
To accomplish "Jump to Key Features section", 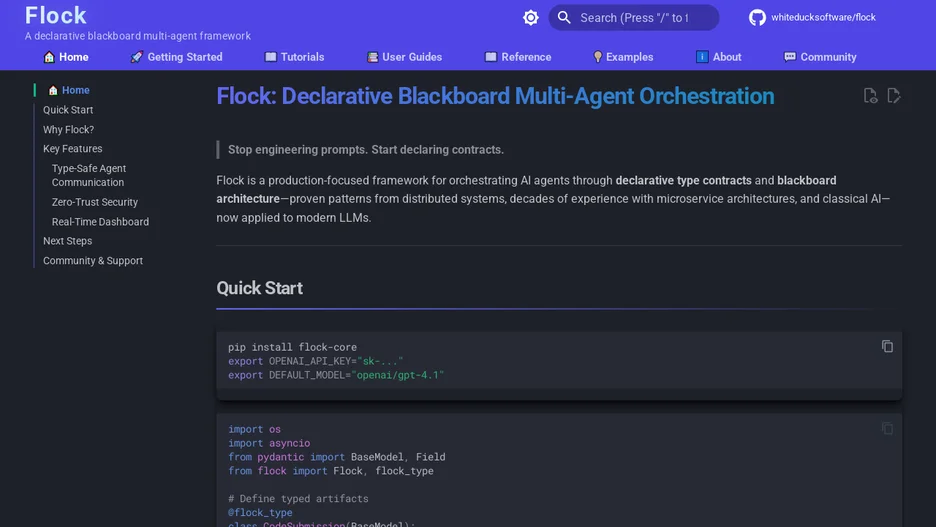I will tap(72, 149).
